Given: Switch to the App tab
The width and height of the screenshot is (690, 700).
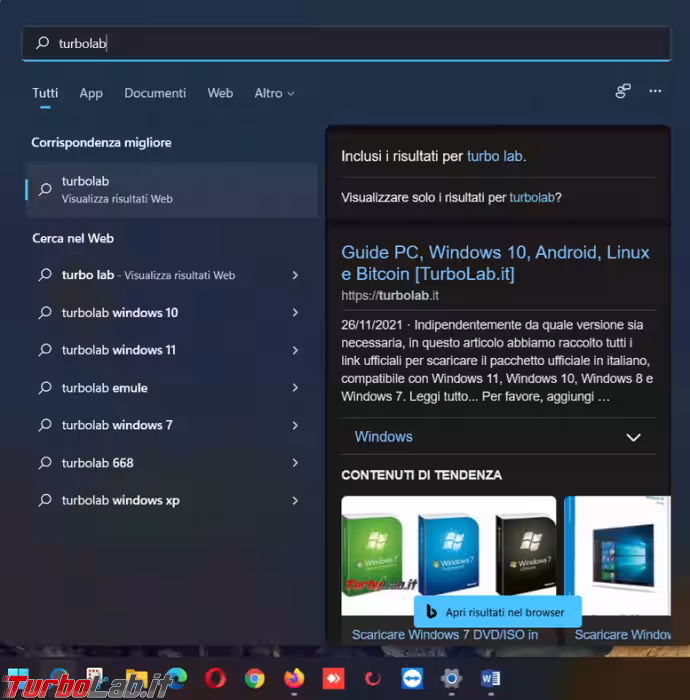Looking at the screenshot, I should tap(91, 93).
